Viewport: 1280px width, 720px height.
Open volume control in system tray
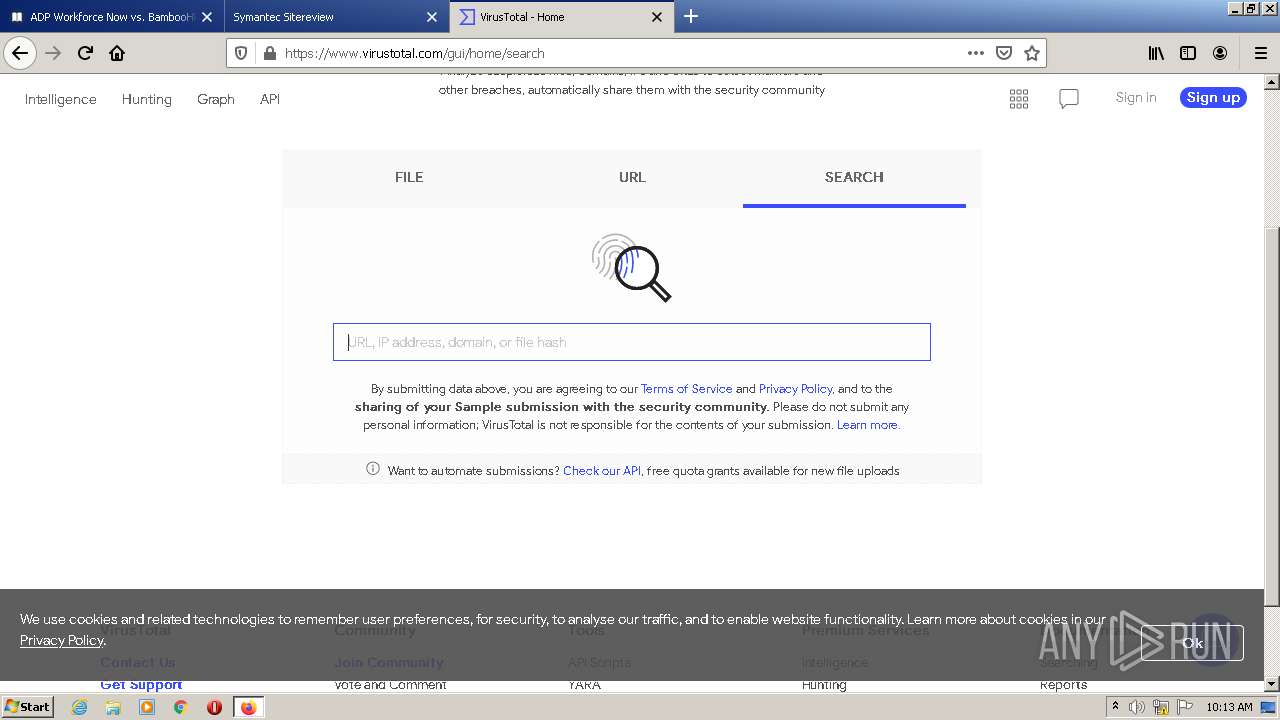coord(1136,707)
